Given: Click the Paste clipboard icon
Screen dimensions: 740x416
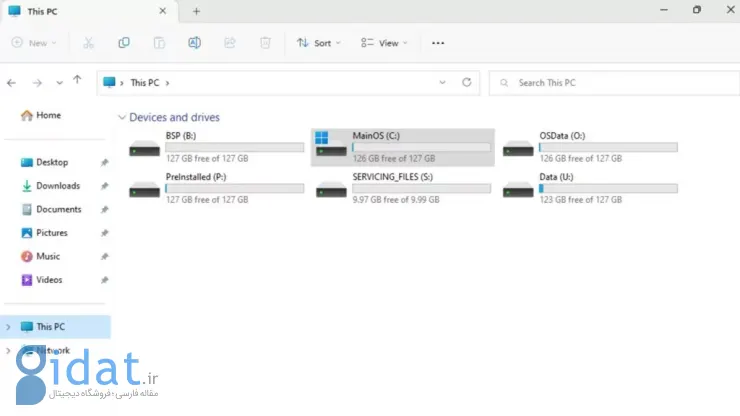Looking at the screenshot, I should coord(159,43).
